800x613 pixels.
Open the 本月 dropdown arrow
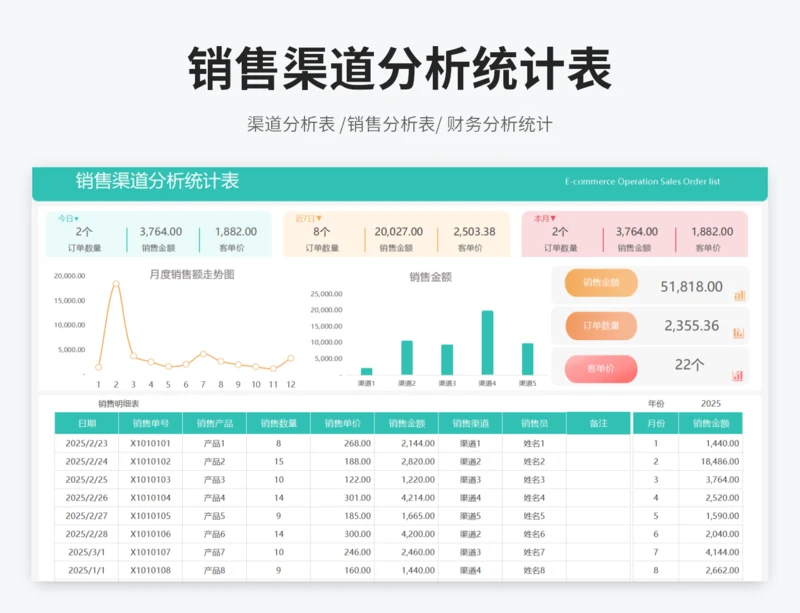click(x=553, y=218)
